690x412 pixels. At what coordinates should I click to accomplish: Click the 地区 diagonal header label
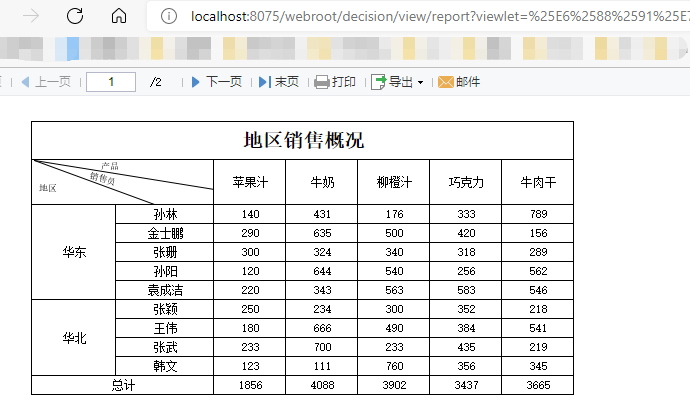tap(48, 188)
